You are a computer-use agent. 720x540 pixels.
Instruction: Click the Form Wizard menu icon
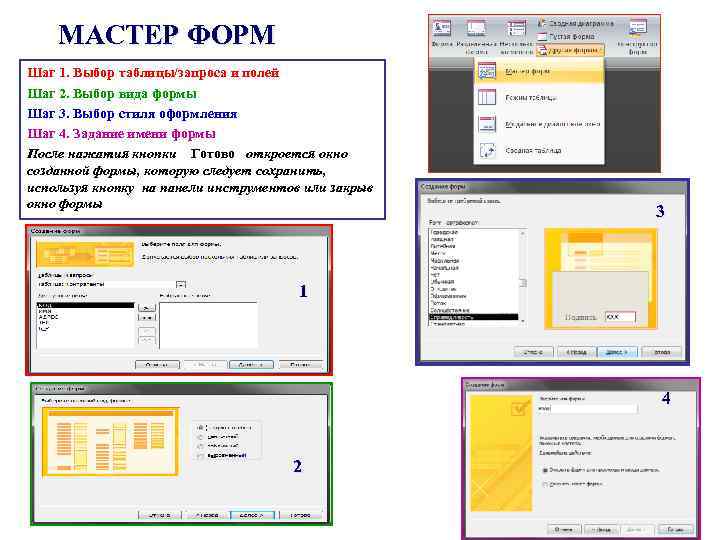coord(487,72)
